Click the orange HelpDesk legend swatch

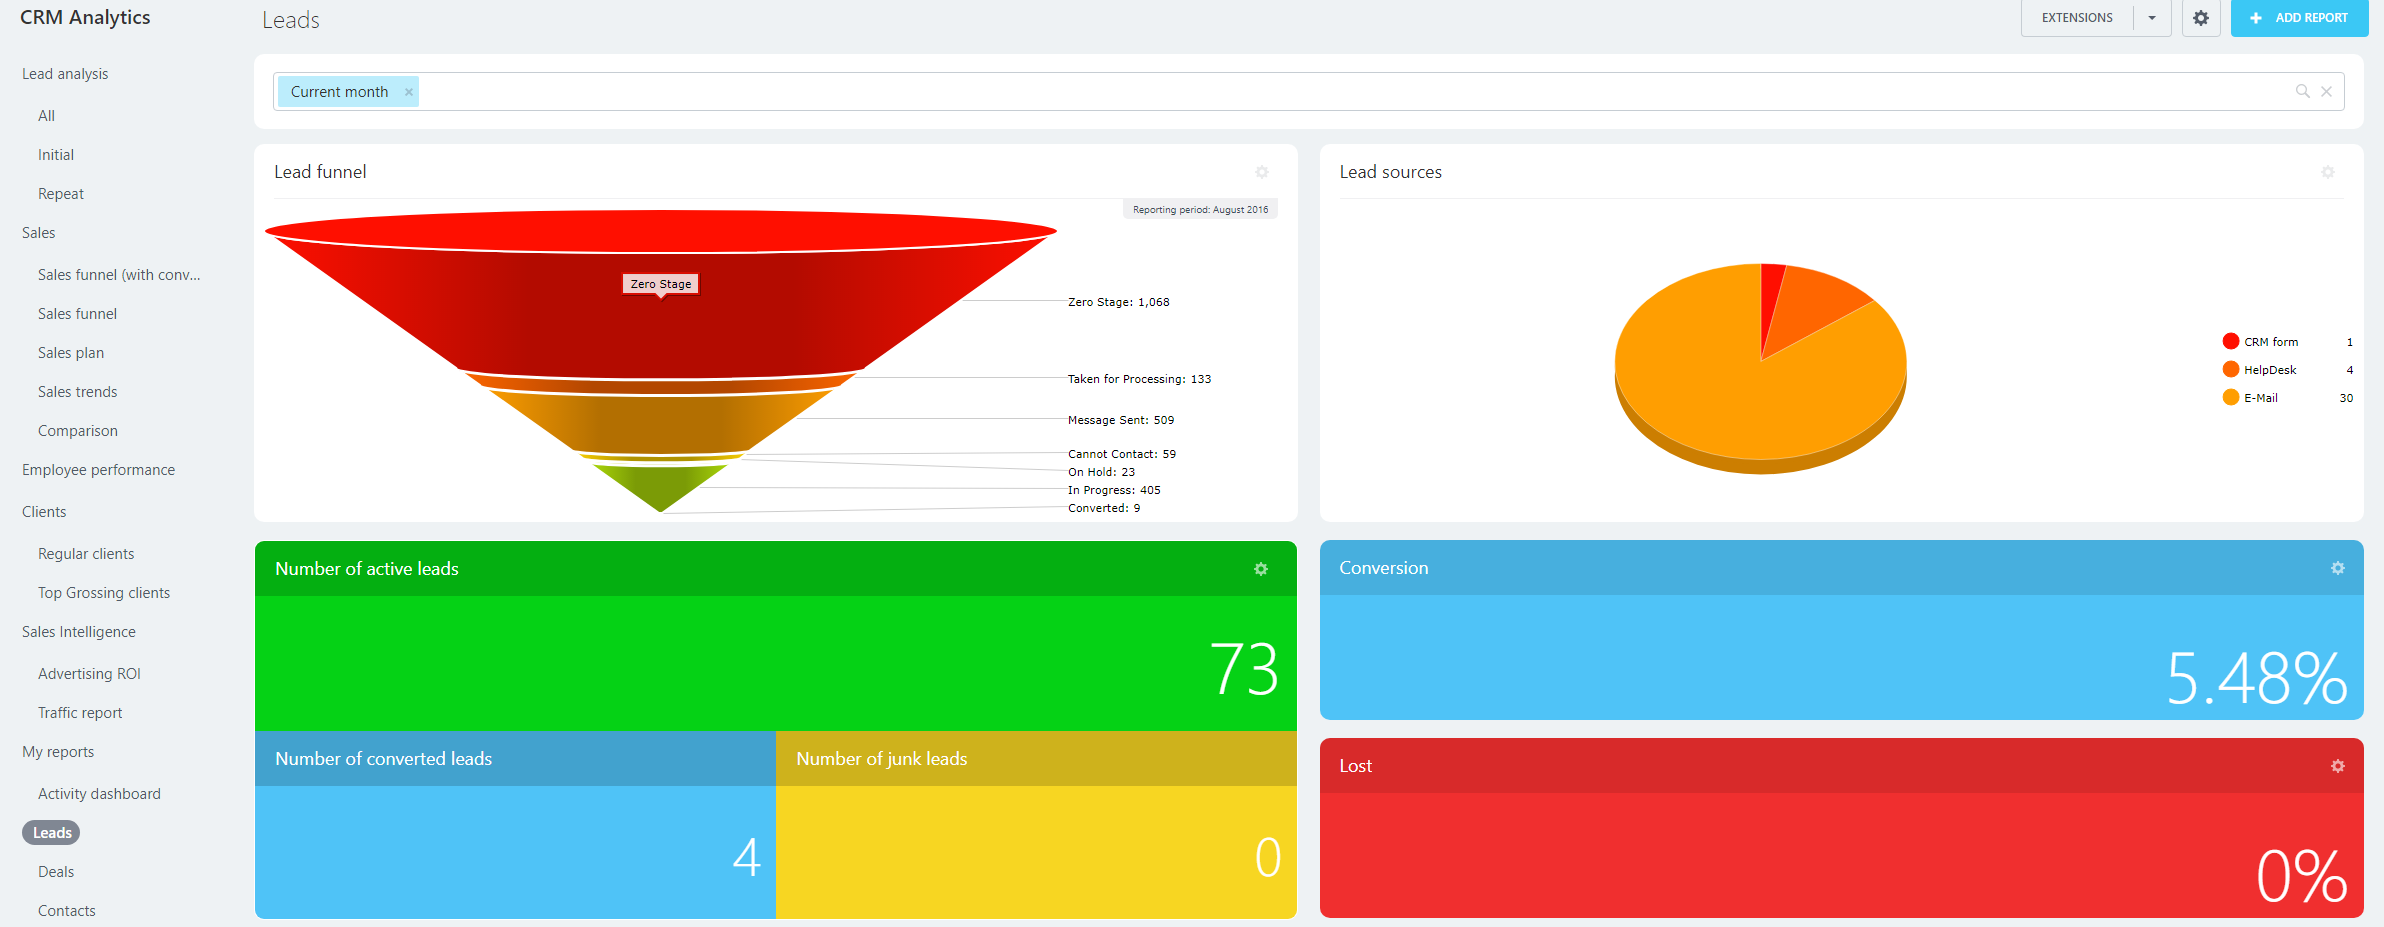click(2230, 370)
